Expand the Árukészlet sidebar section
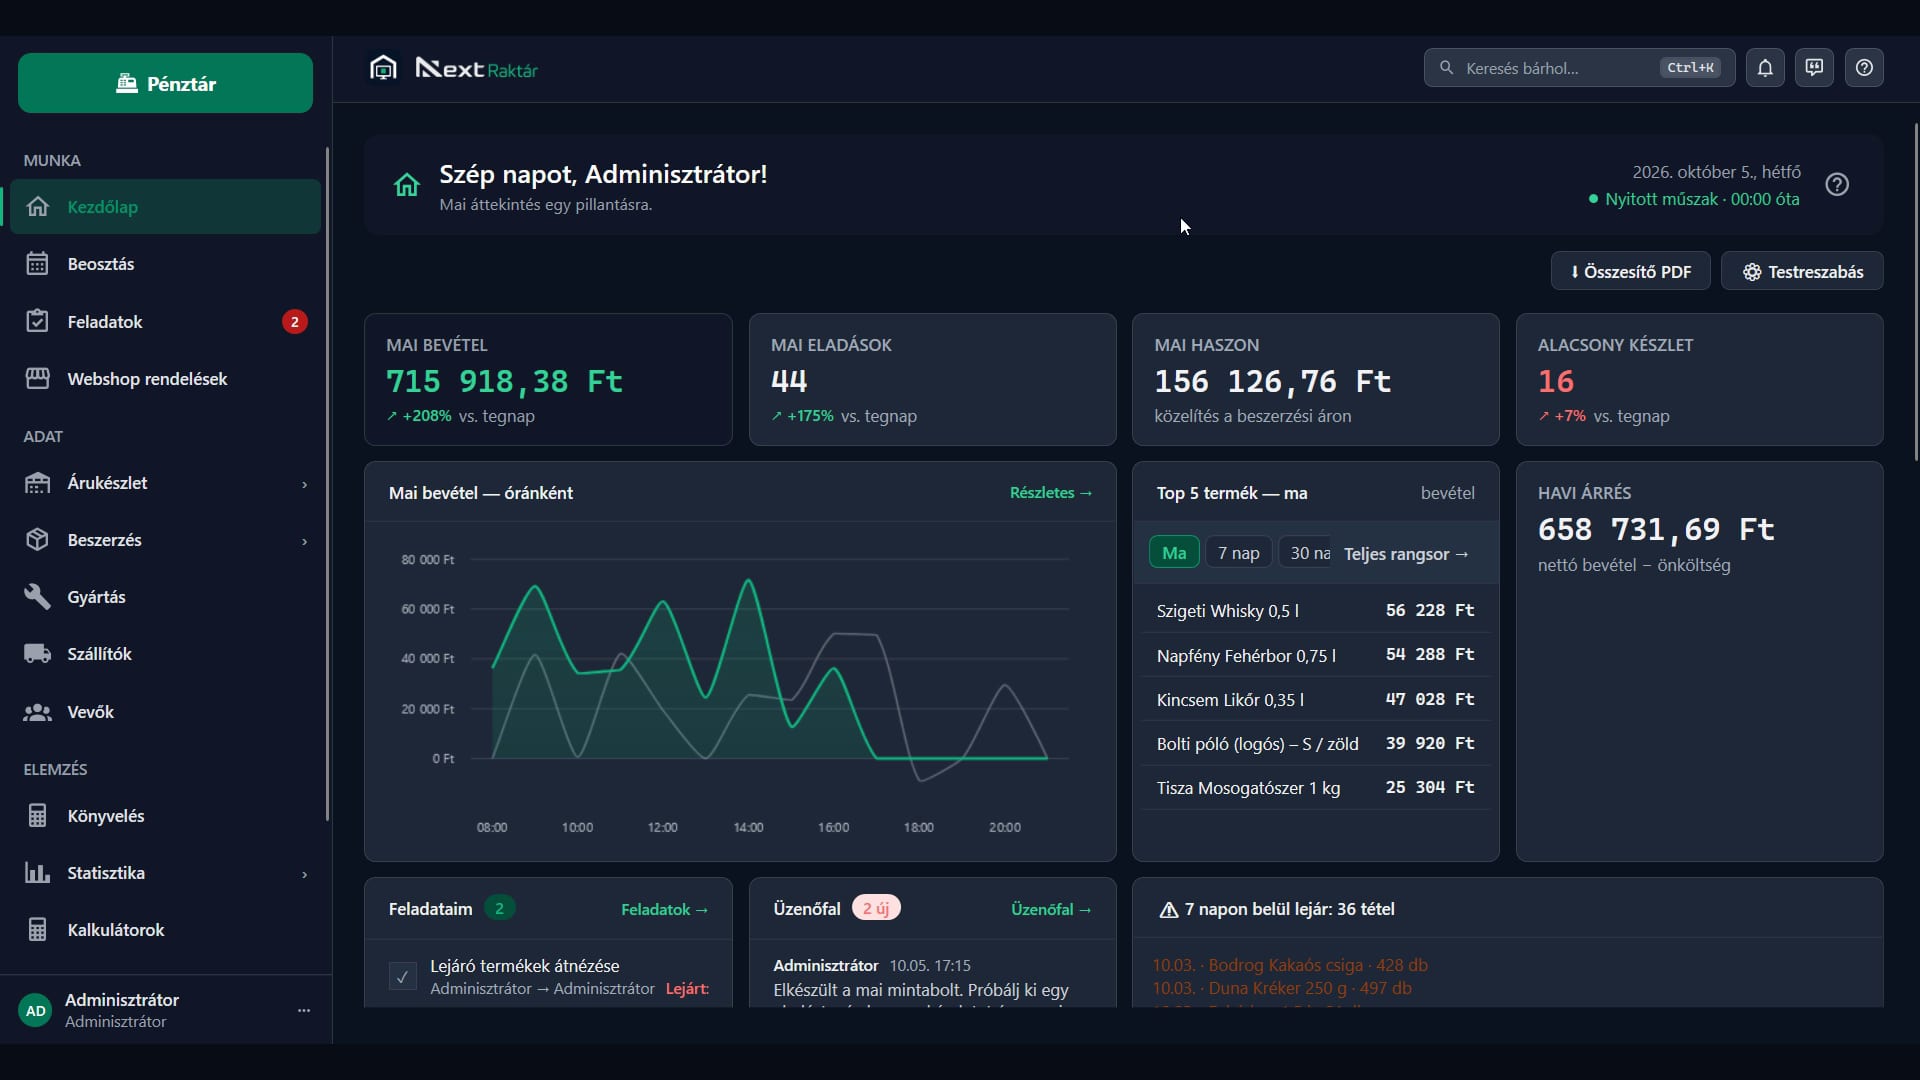The image size is (1920, 1080). [x=166, y=483]
